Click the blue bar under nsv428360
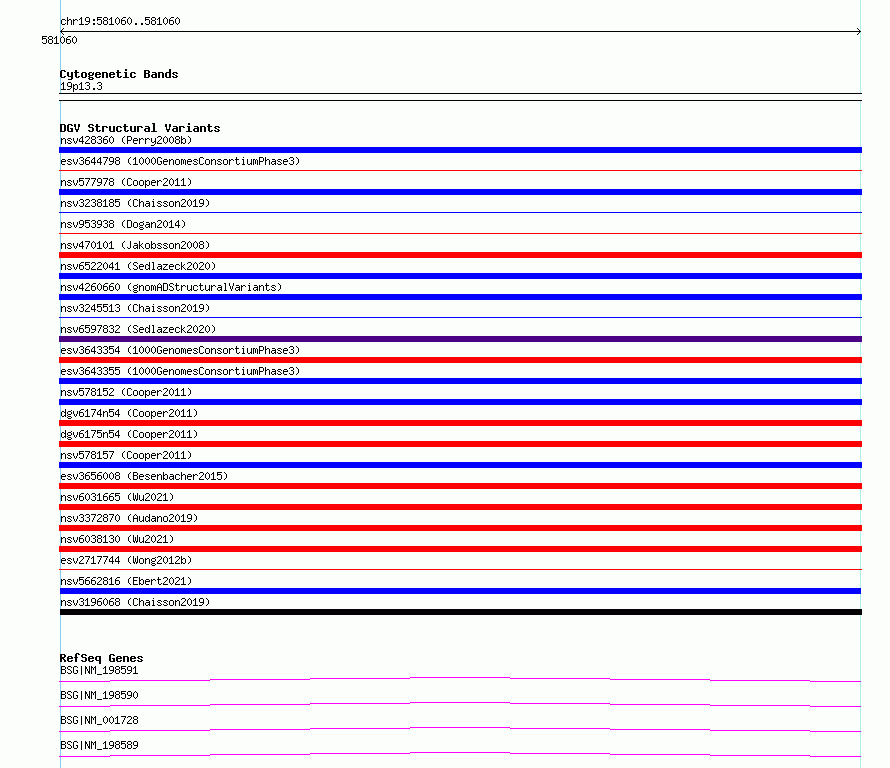 tap(460, 150)
